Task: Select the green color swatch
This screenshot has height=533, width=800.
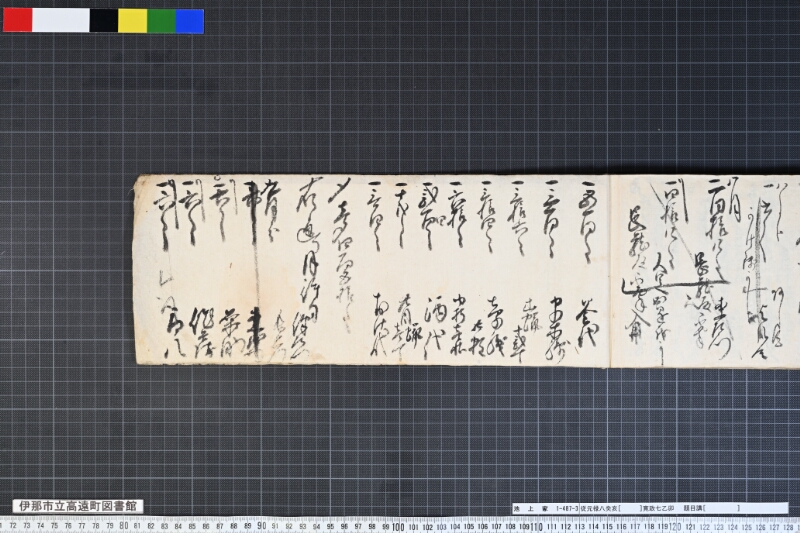Action: pyautogui.click(x=162, y=20)
